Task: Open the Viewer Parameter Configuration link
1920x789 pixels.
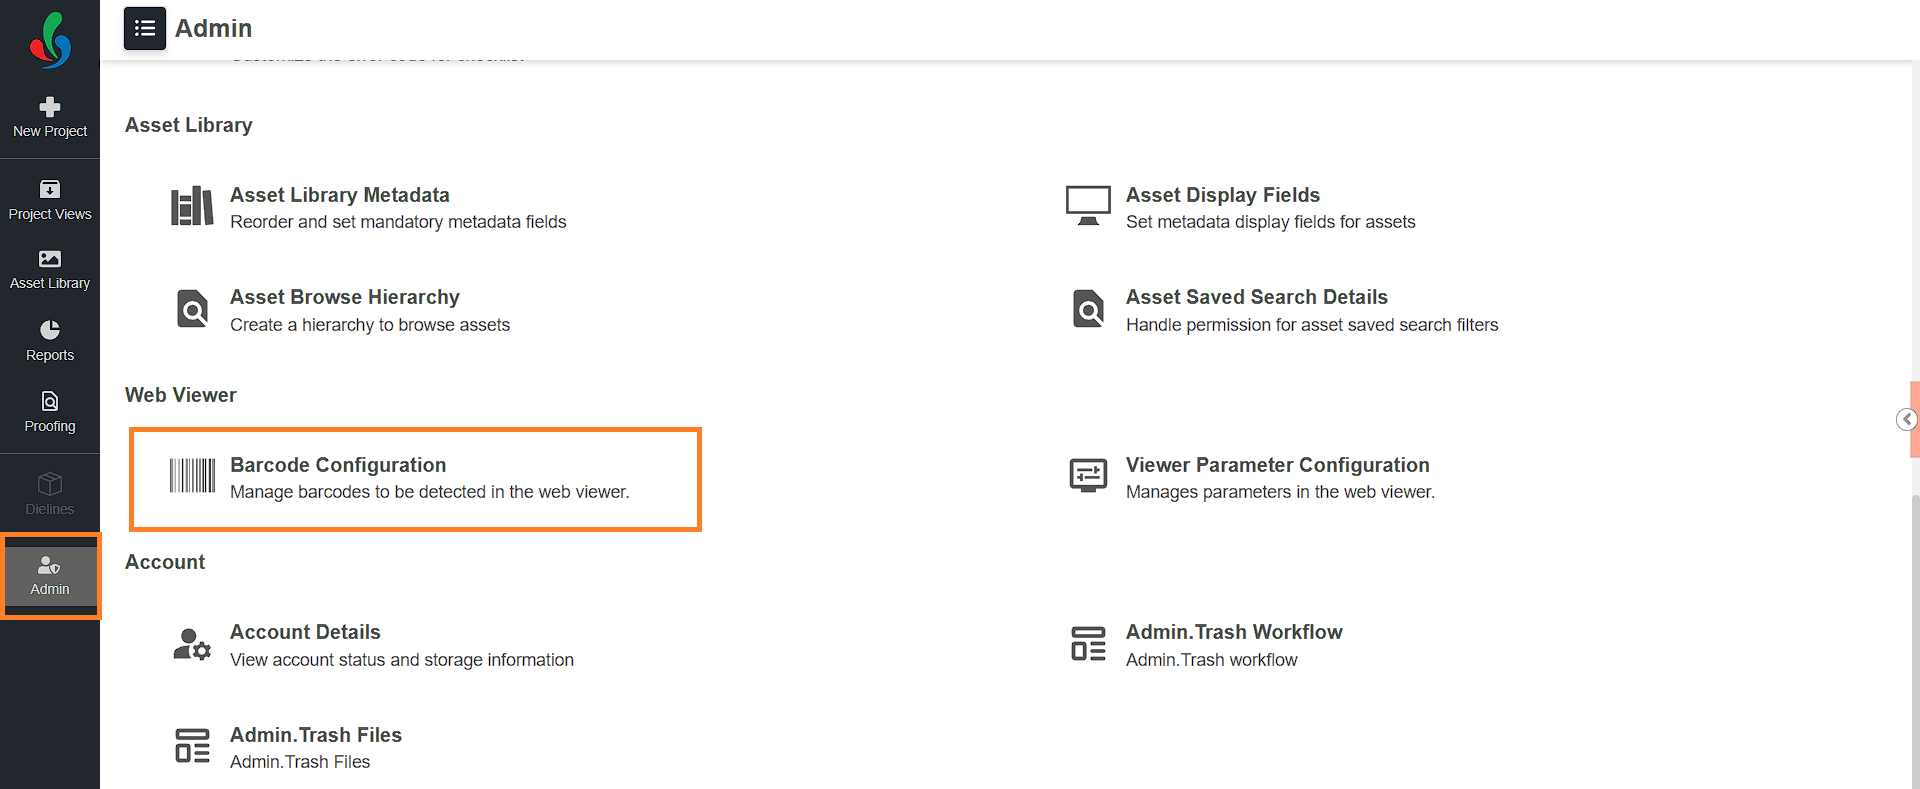Action: pos(1277,465)
